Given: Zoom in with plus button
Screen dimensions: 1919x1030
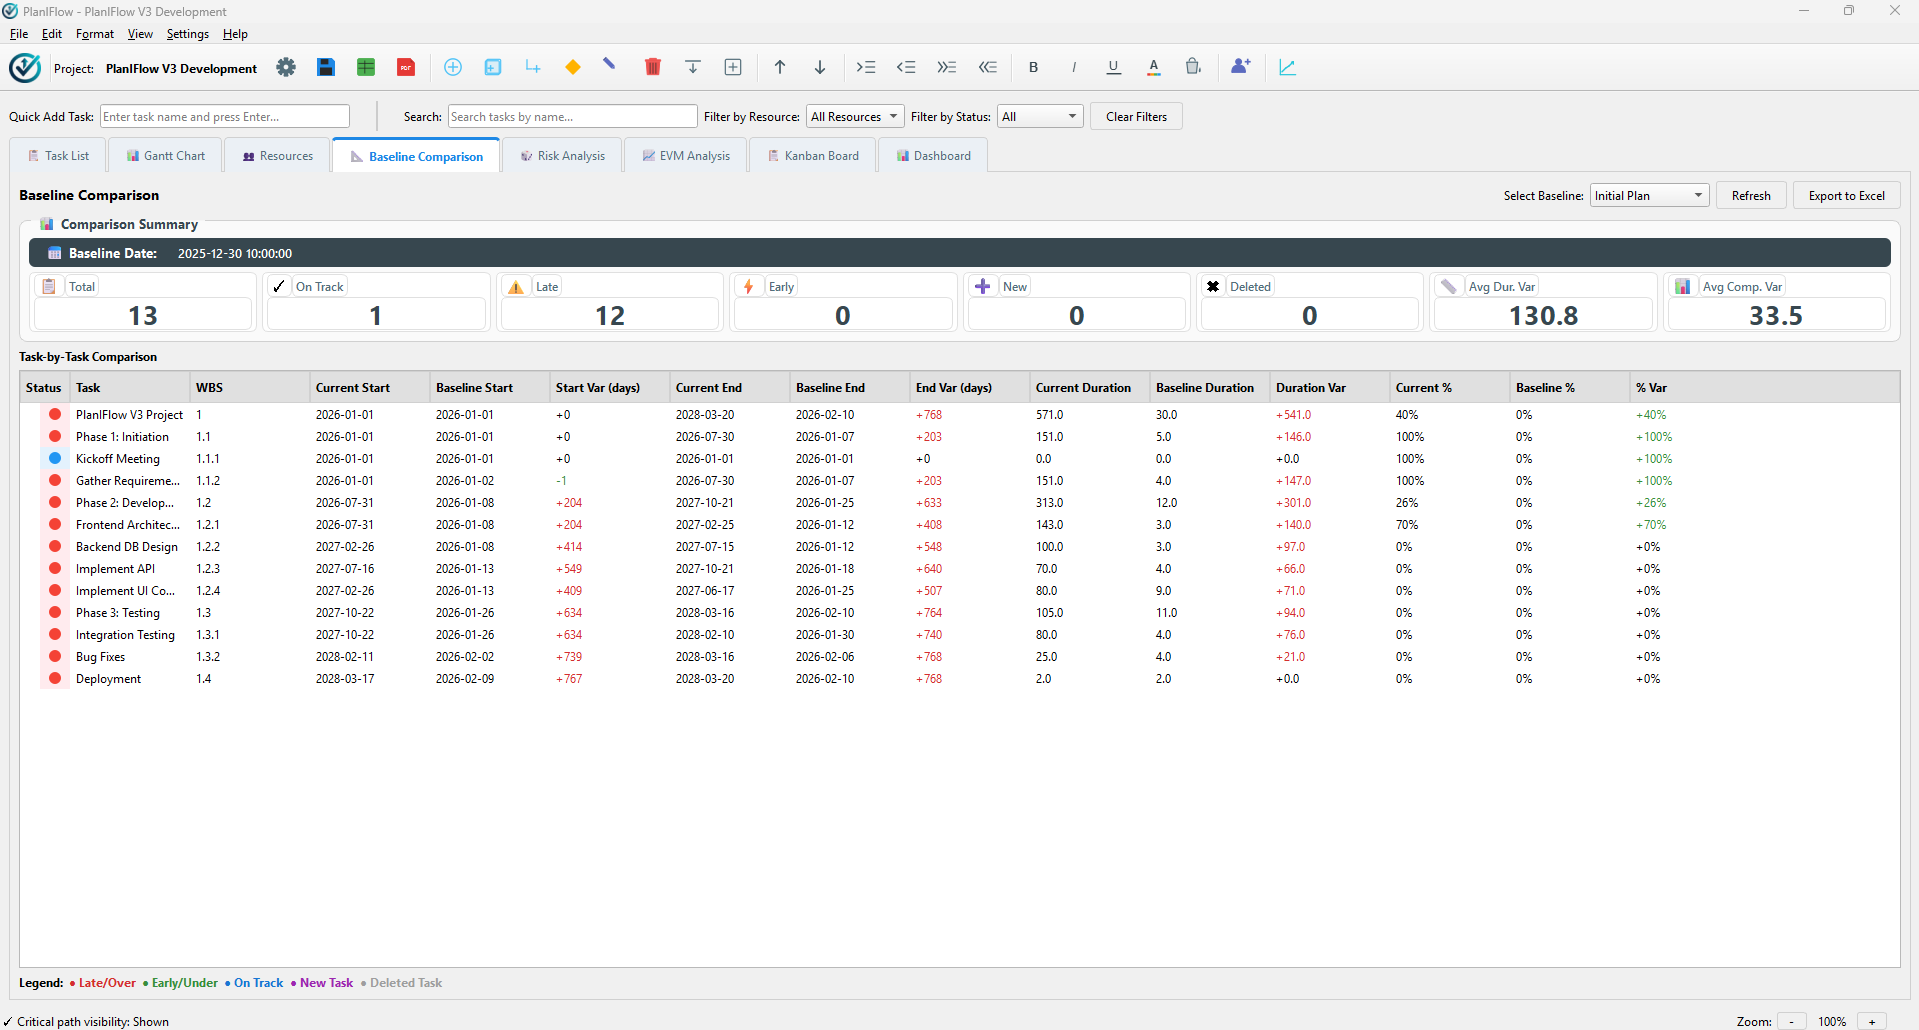Looking at the screenshot, I should 1872,1021.
